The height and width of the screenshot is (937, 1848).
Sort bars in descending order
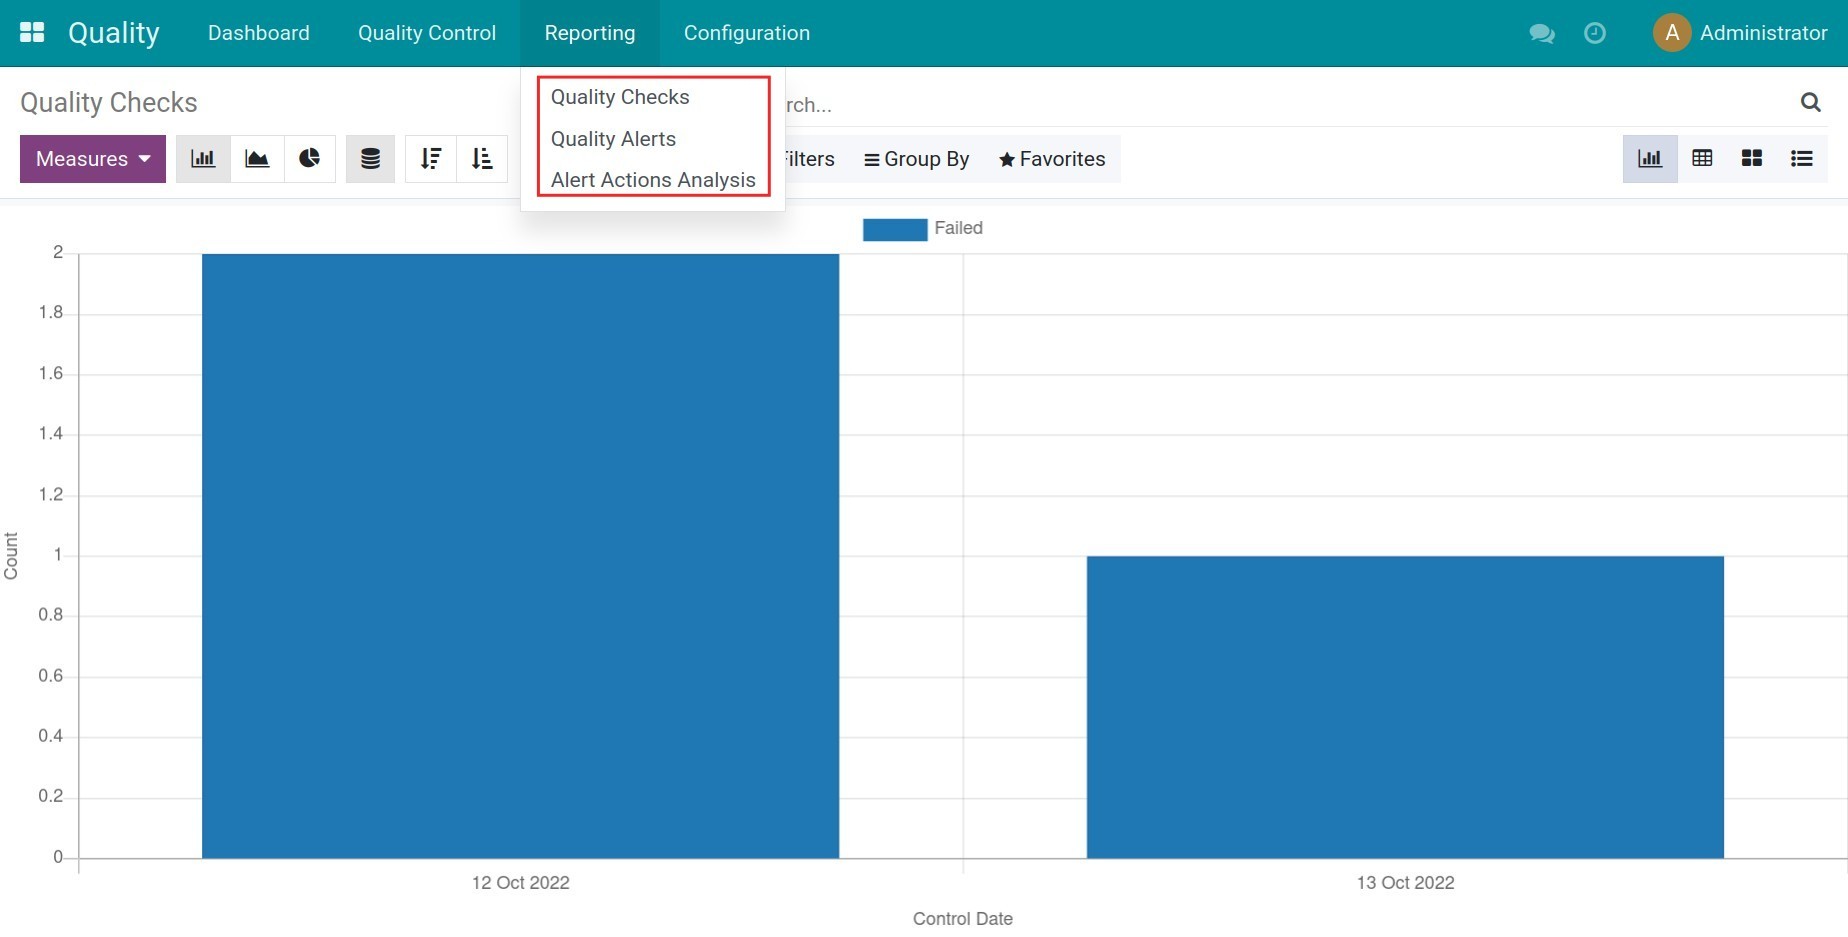[431, 159]
